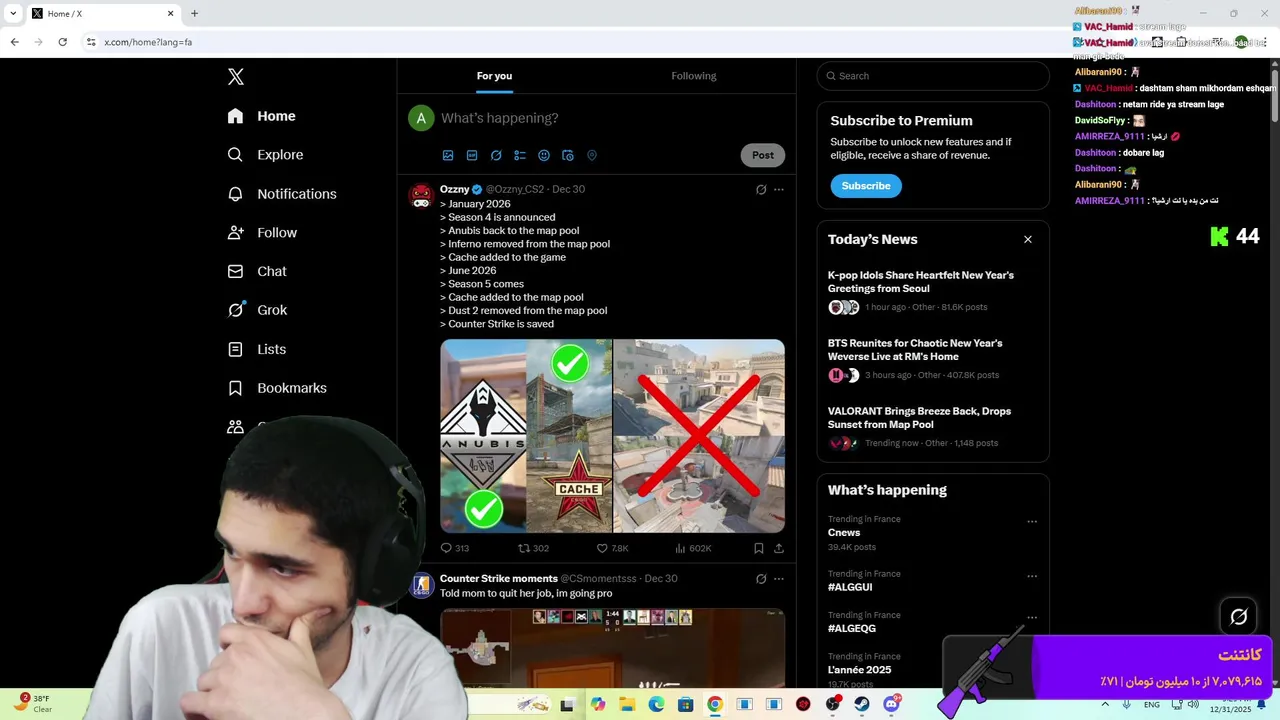This screenshot has width=1280, height=720.
Task: Open the Anubis and Cache image
Action: (526, 436)
